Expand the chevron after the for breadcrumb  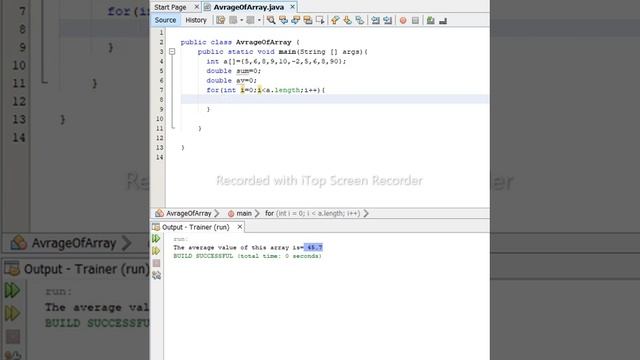(366, 213)
